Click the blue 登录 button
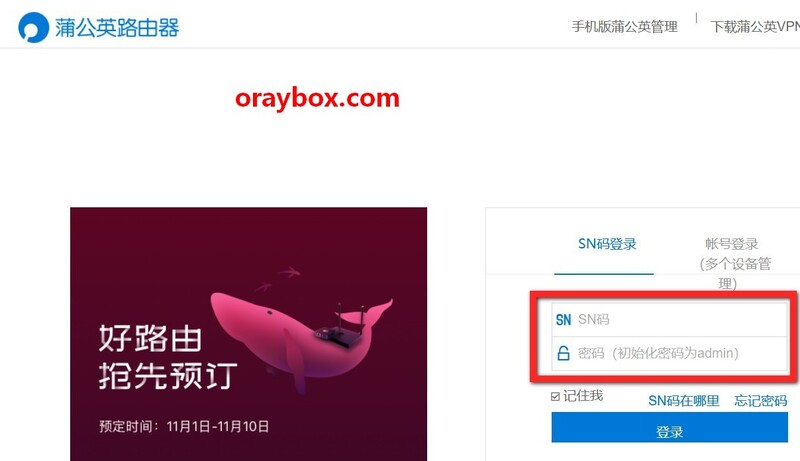This screenshot has width=800, height=461. coord(669,427)
